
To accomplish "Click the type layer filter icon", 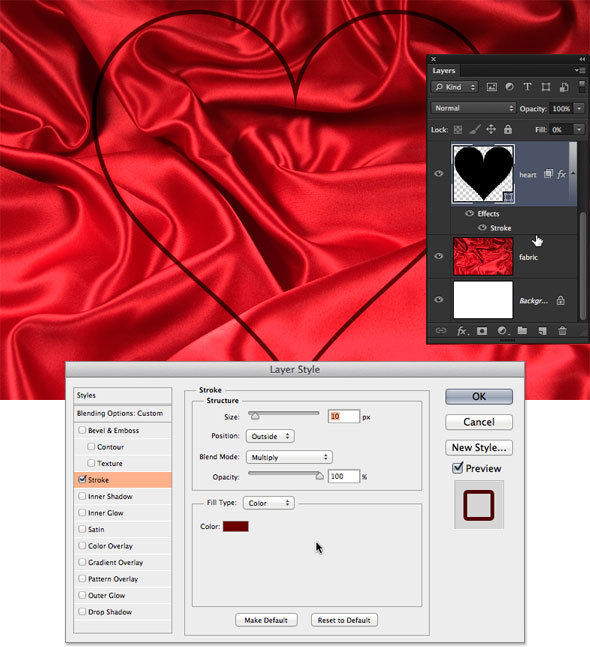I will [x=527, y=87].
